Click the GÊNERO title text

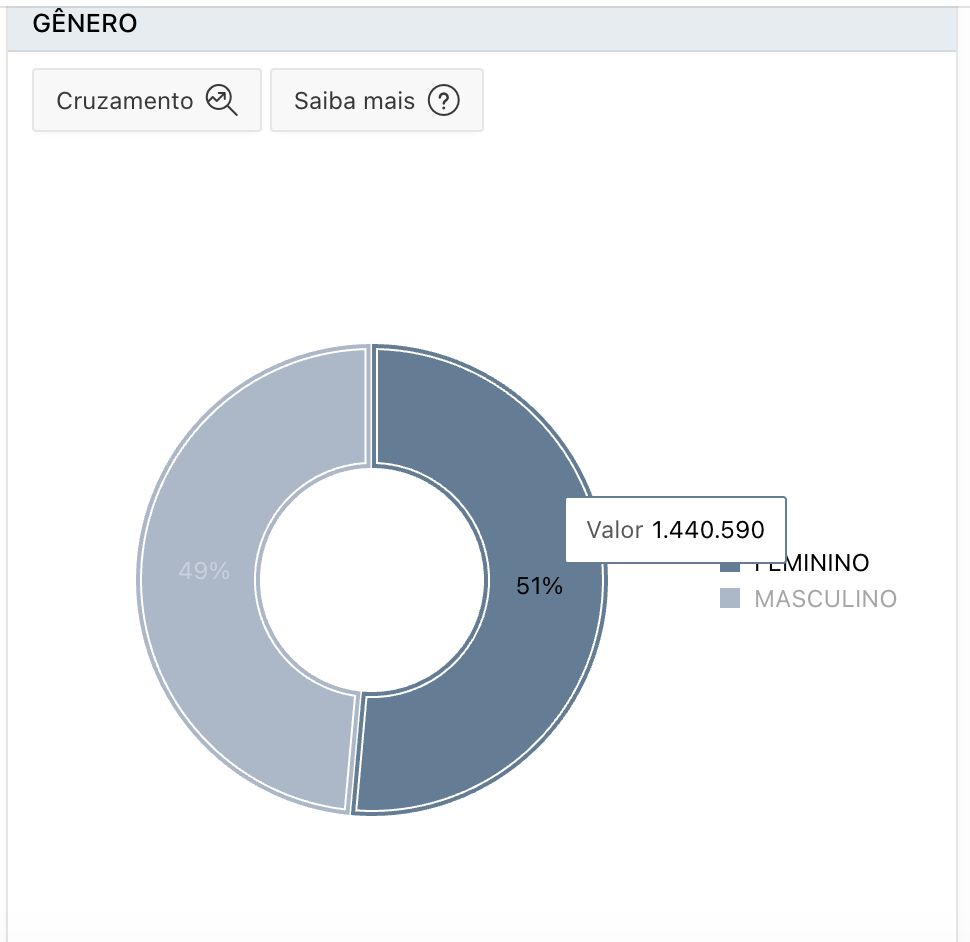tap(85, 24)
